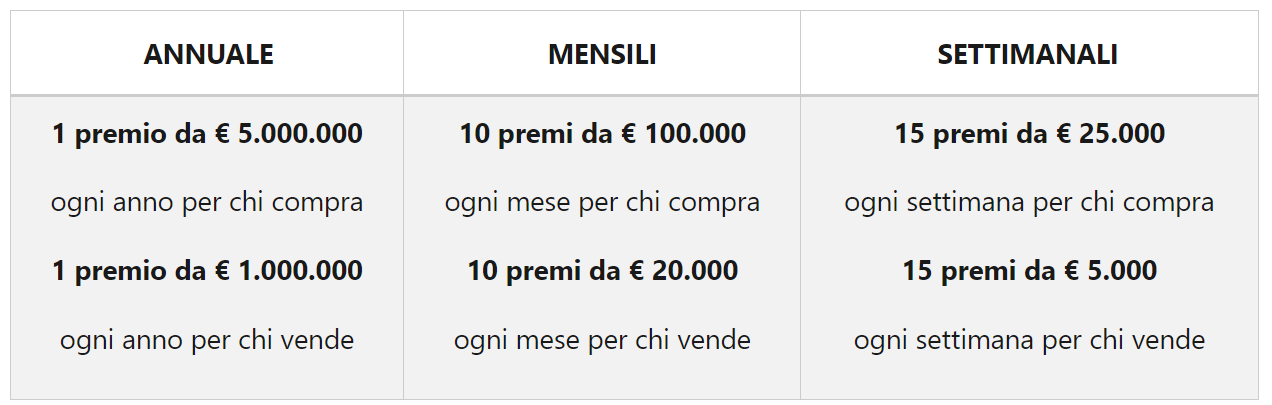1272x405 pixels.
Task: Click 'ogni mese per chi vende' text
Action: [602, 340]
